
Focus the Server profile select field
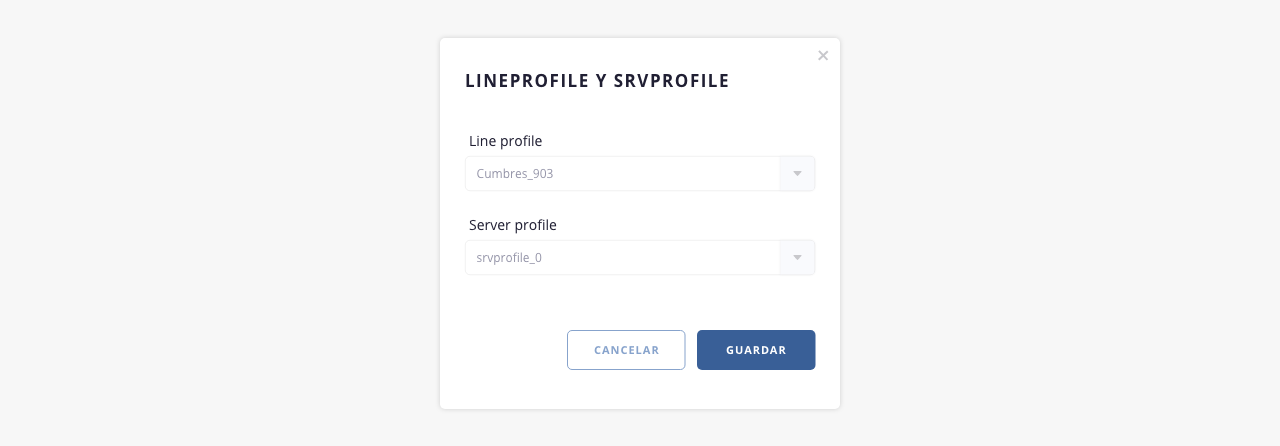pos(622,258)
